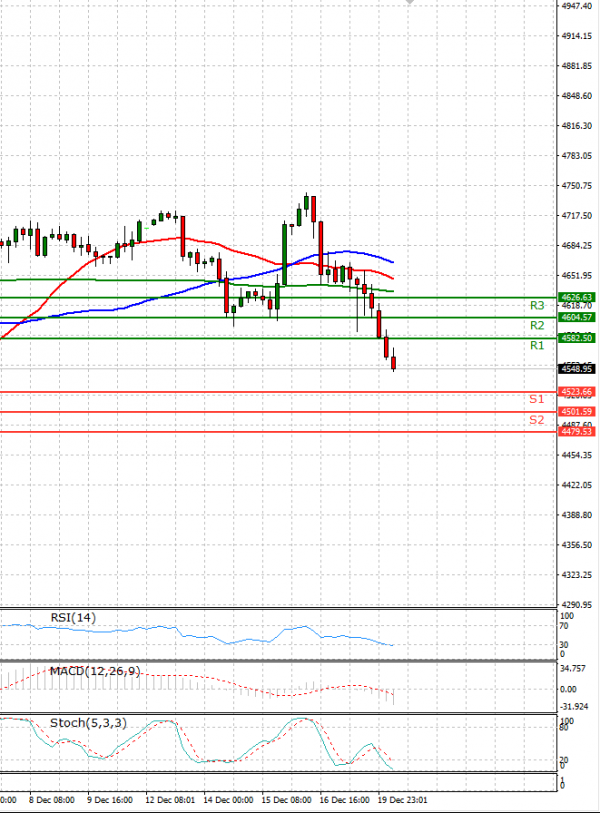Select the S2 support label
600x813 pixels.
pyautogui.click(x=537, y=420)
